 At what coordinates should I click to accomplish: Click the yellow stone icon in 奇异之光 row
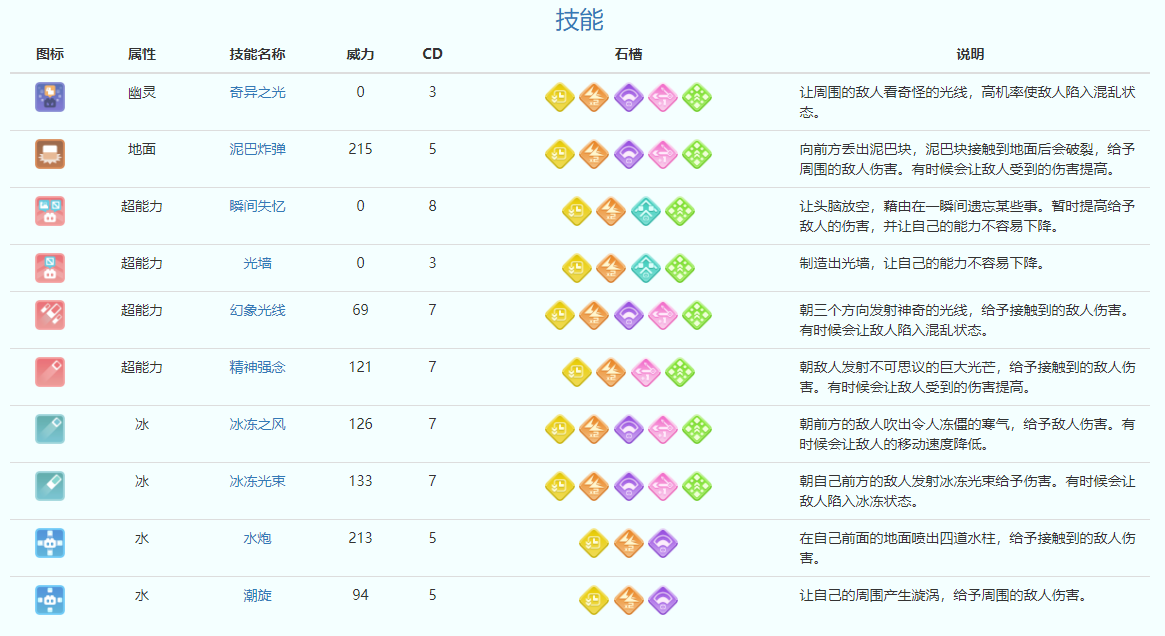(560, 97)
